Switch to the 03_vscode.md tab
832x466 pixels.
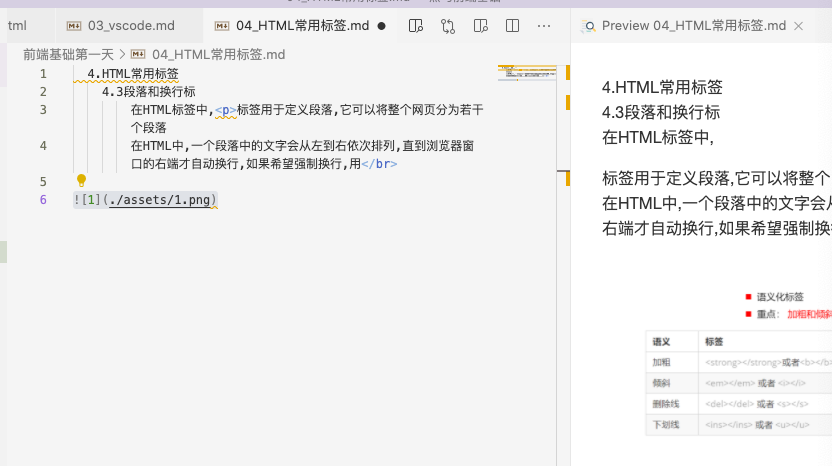coord(129,25)
